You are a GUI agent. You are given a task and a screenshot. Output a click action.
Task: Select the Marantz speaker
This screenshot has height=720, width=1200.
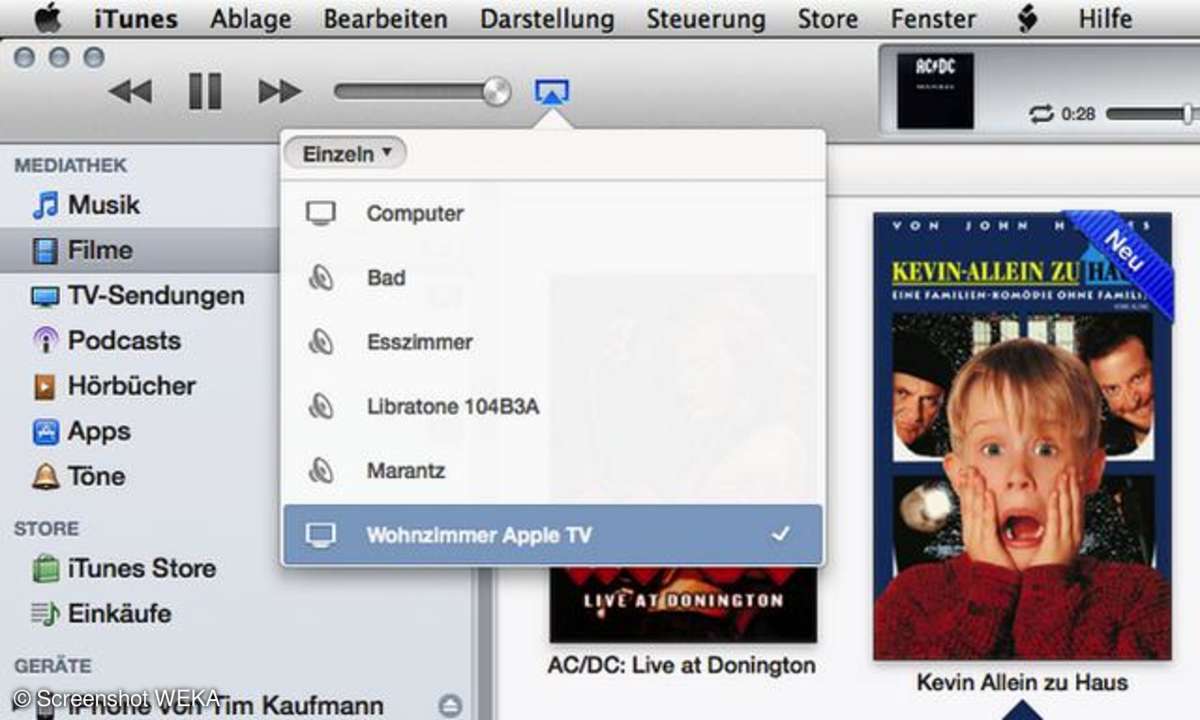point(553,470)
